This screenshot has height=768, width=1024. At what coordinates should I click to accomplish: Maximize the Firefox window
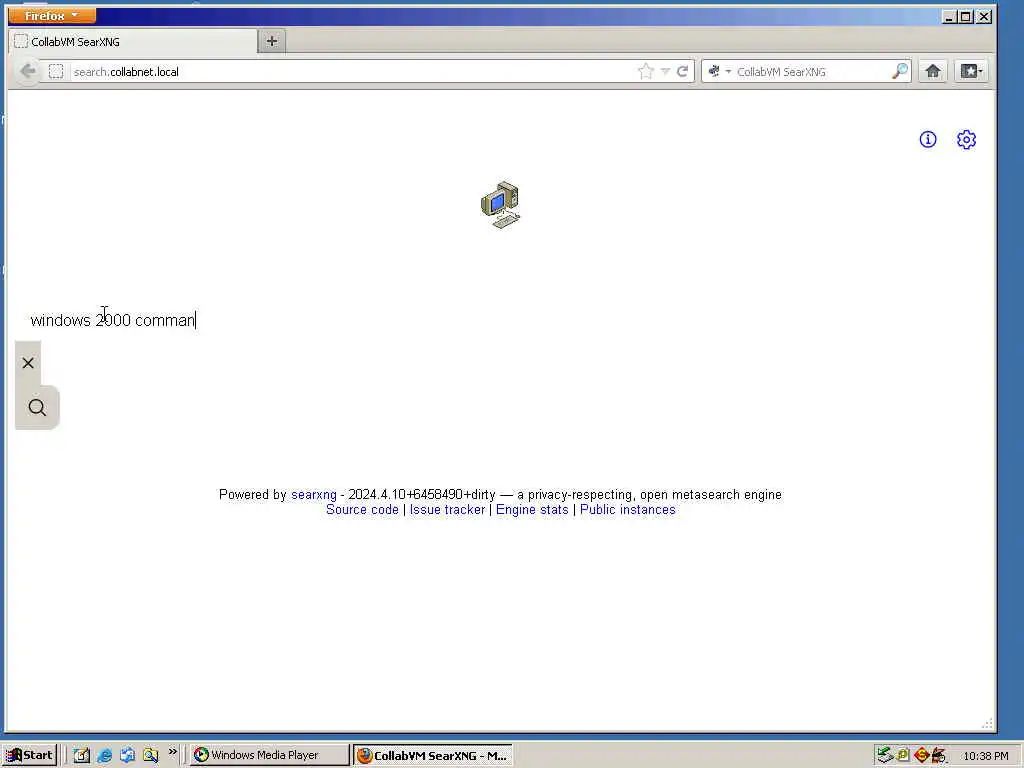click(966, 16)
